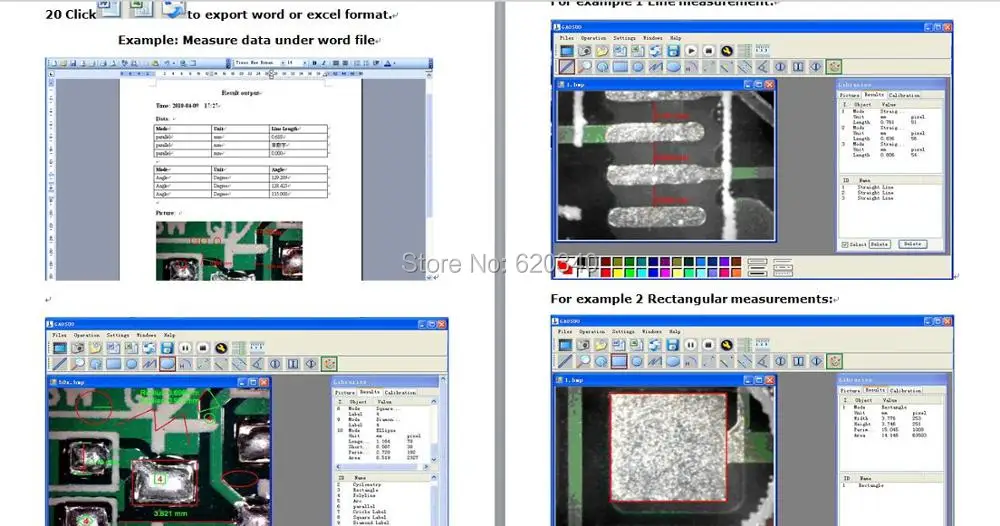Choose the Angle tool in the 50x.bmp window
Viewport: 1000px width, 526px height.
258,364
